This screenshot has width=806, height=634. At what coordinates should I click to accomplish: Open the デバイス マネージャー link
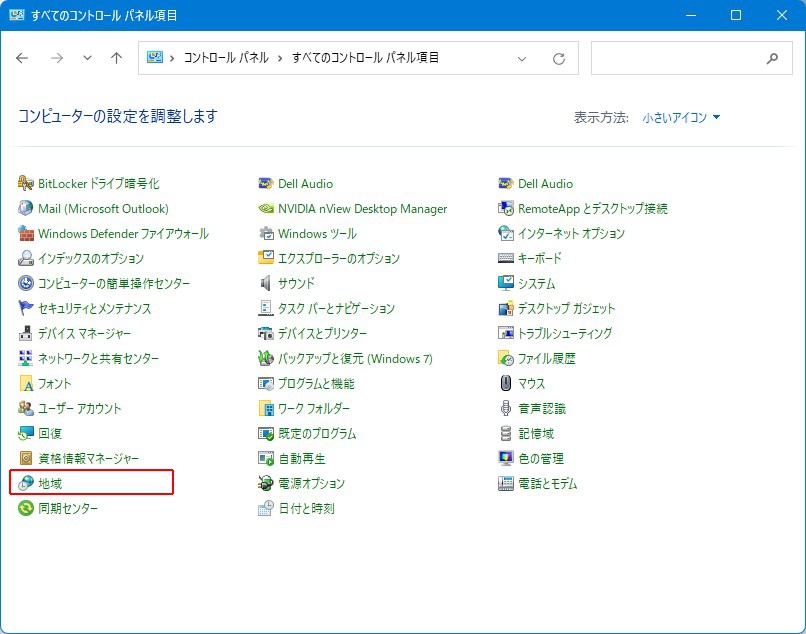click(x=84, y=334)
